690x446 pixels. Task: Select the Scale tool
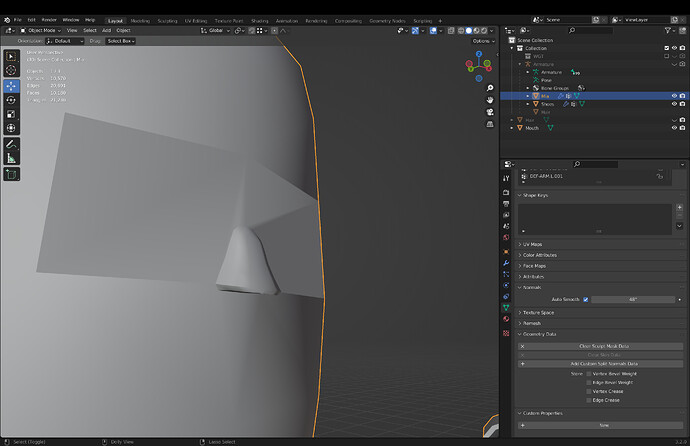pos(11,114)
